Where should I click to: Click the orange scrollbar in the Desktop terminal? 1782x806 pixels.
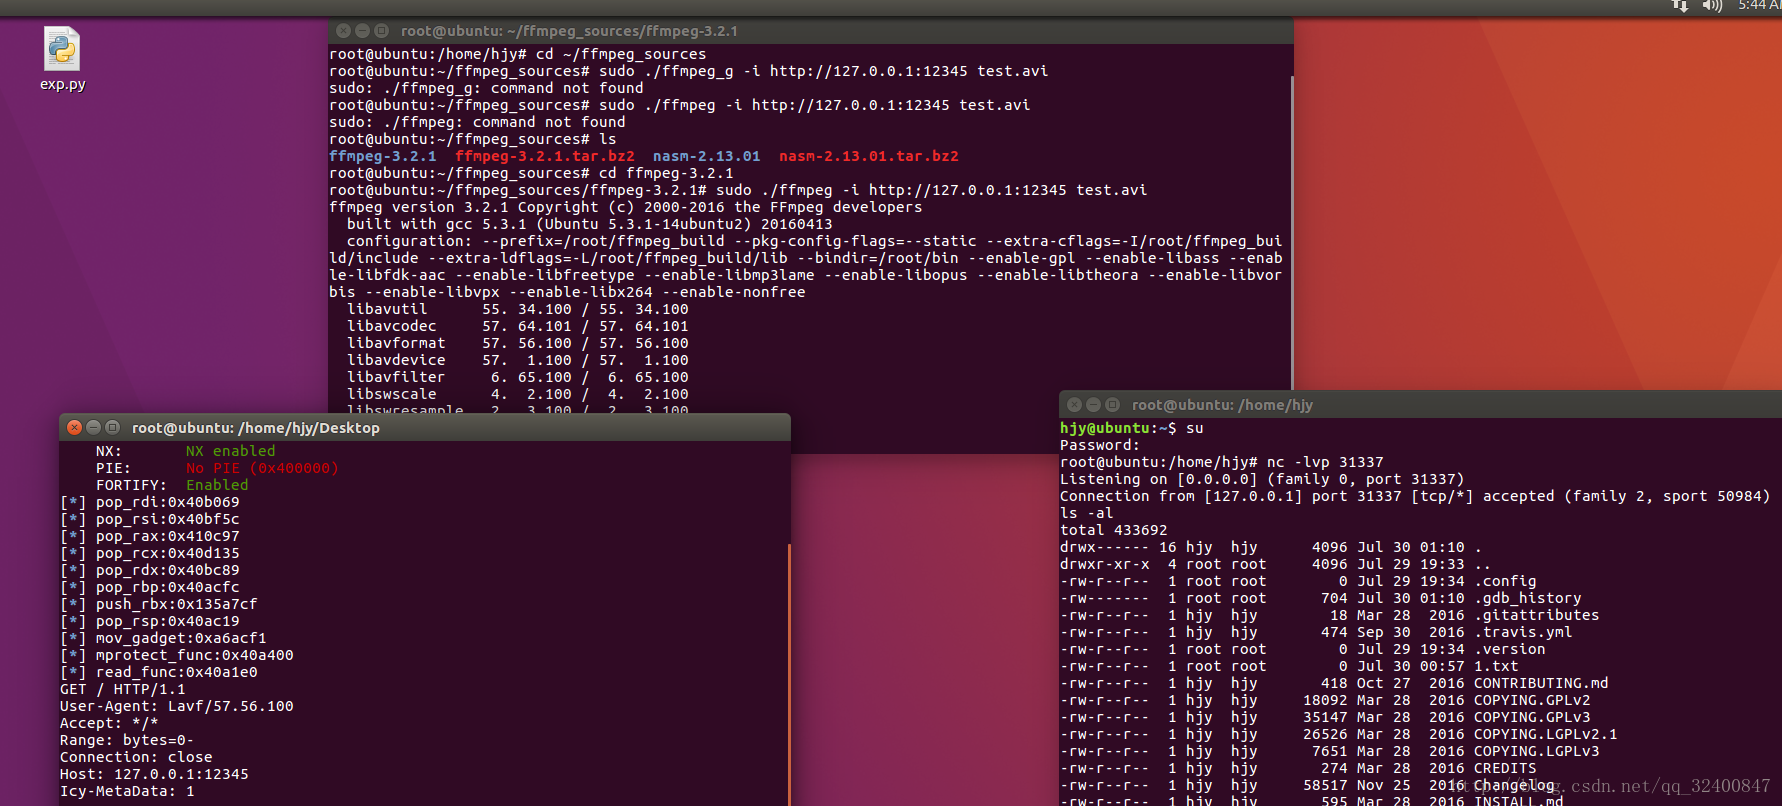click(x=789, y=675)
